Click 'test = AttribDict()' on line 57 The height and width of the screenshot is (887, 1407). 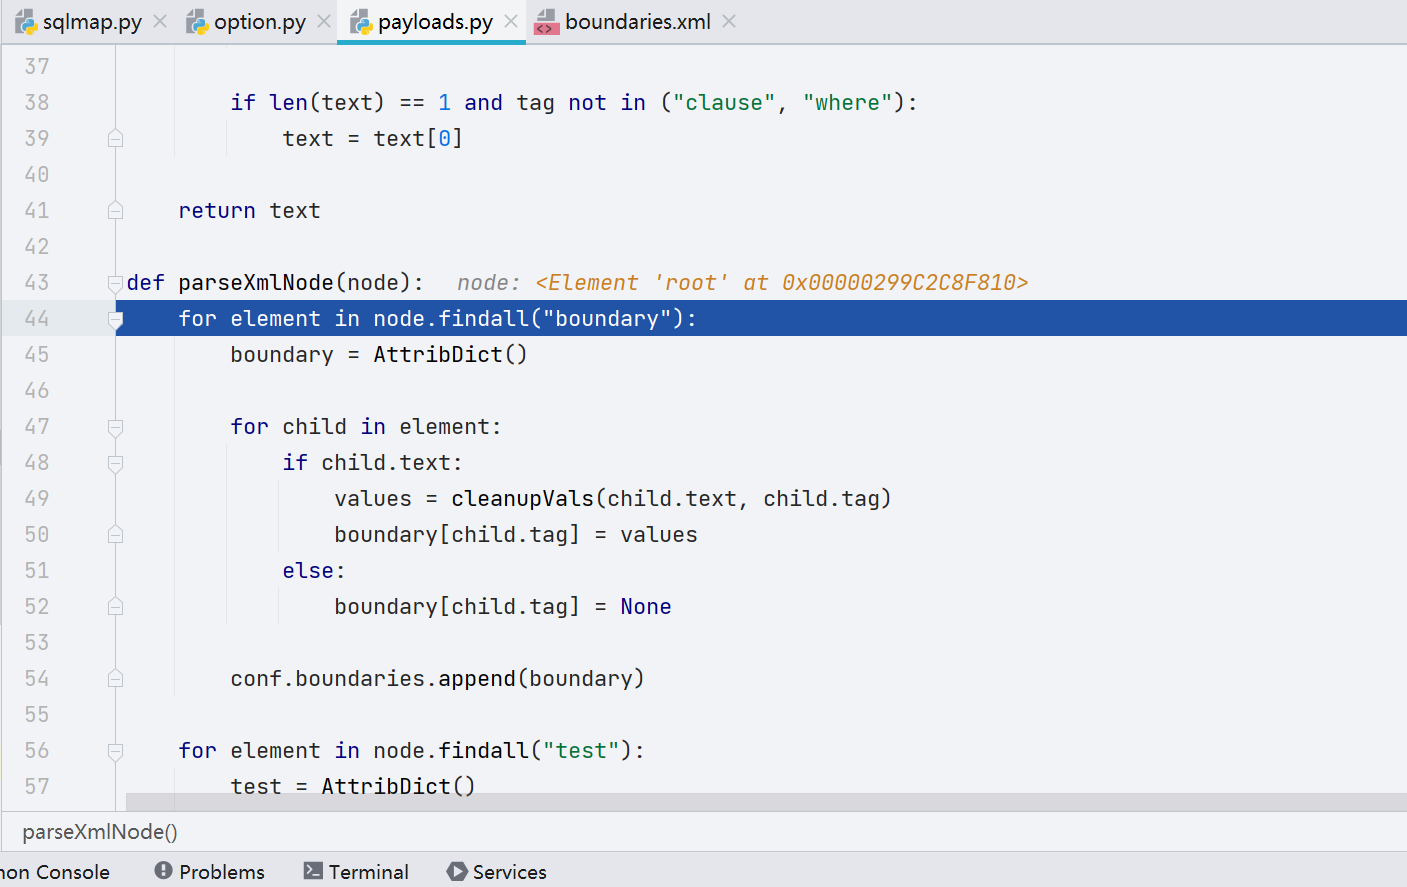click(353, 787)
